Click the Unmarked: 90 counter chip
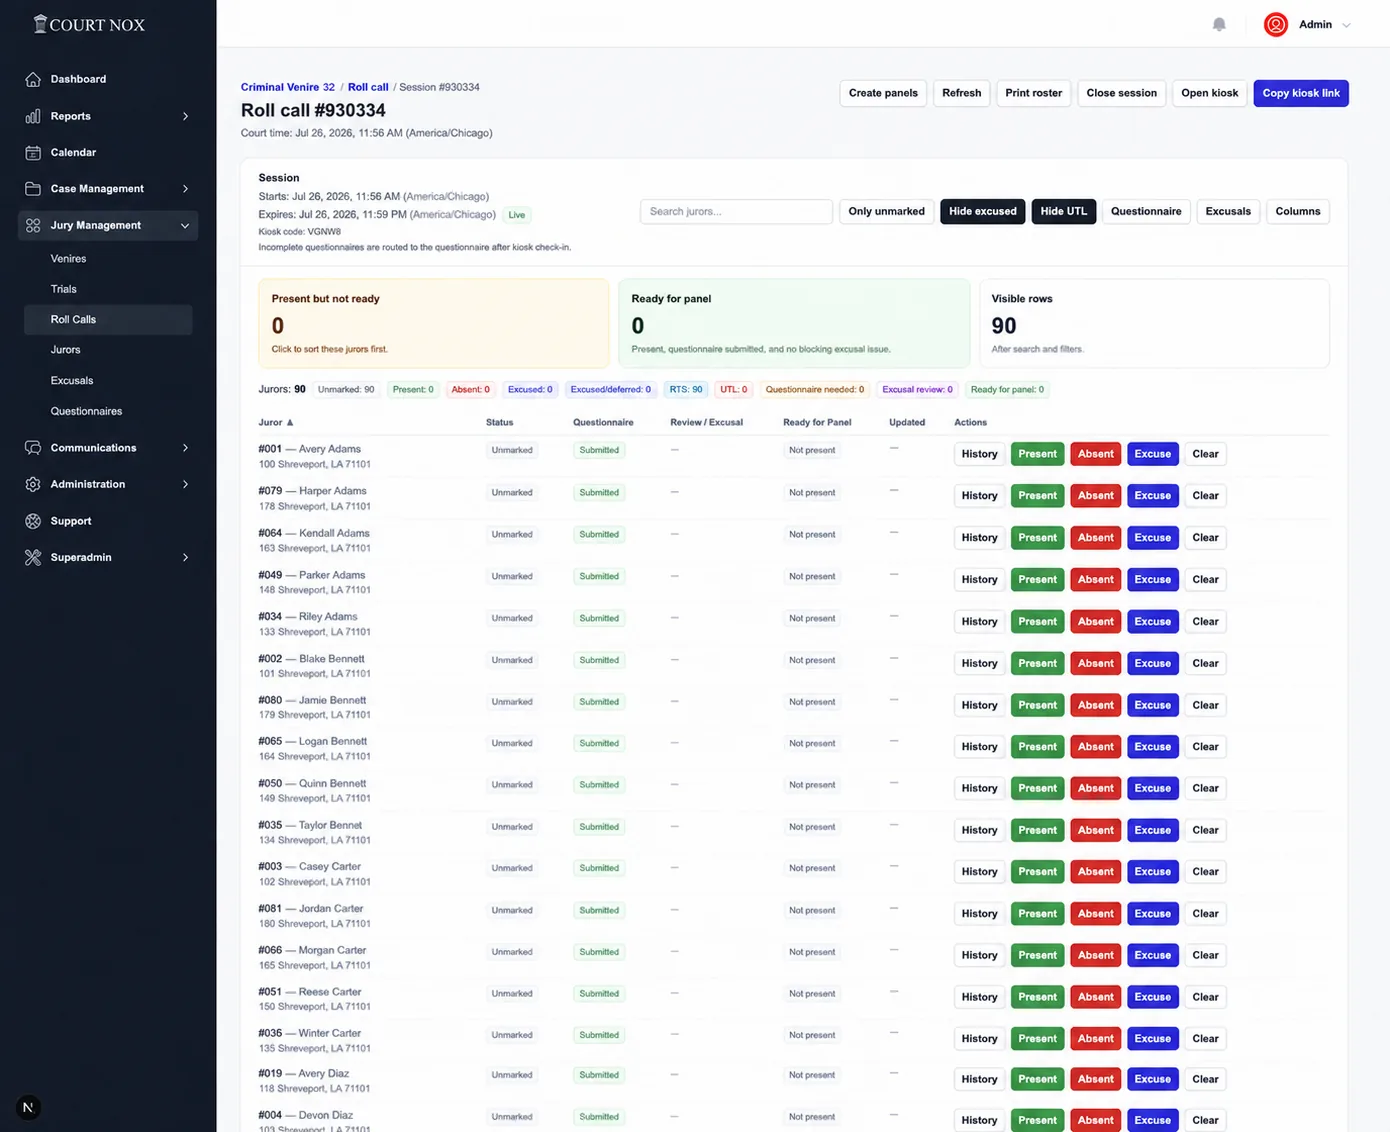Image resolution: width=1390 pixels, height=1132 pixels. point(346,390)
